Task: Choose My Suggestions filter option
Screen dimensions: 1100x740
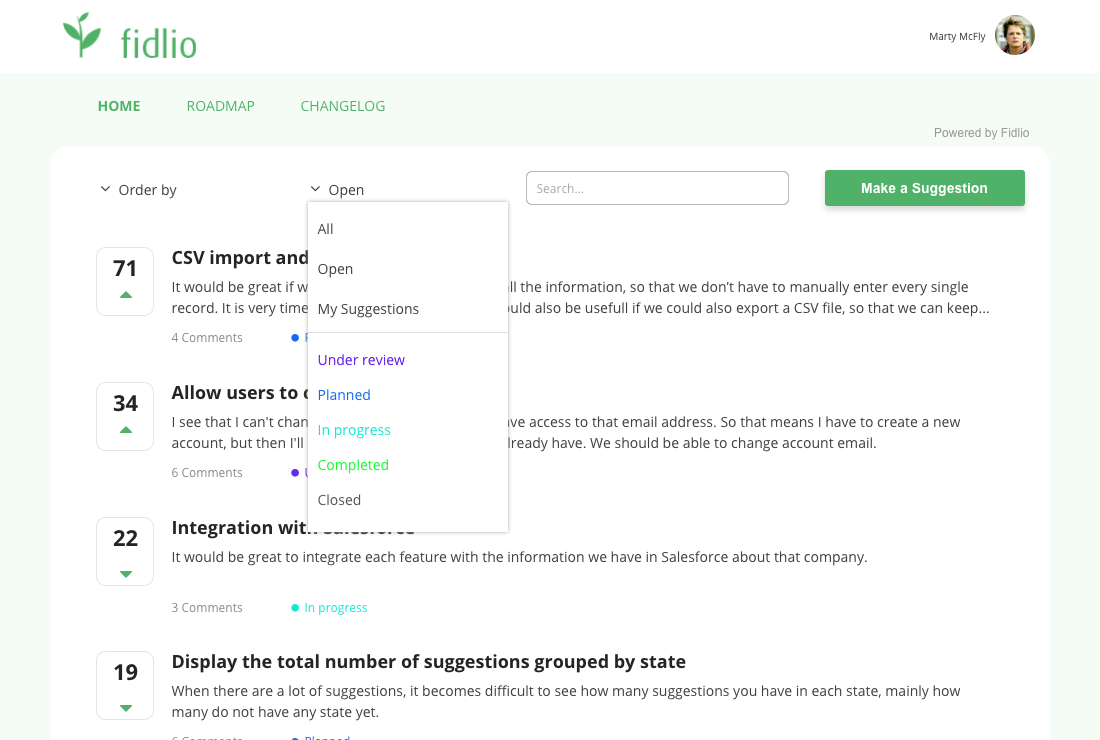Action: [x=368, y=309]
